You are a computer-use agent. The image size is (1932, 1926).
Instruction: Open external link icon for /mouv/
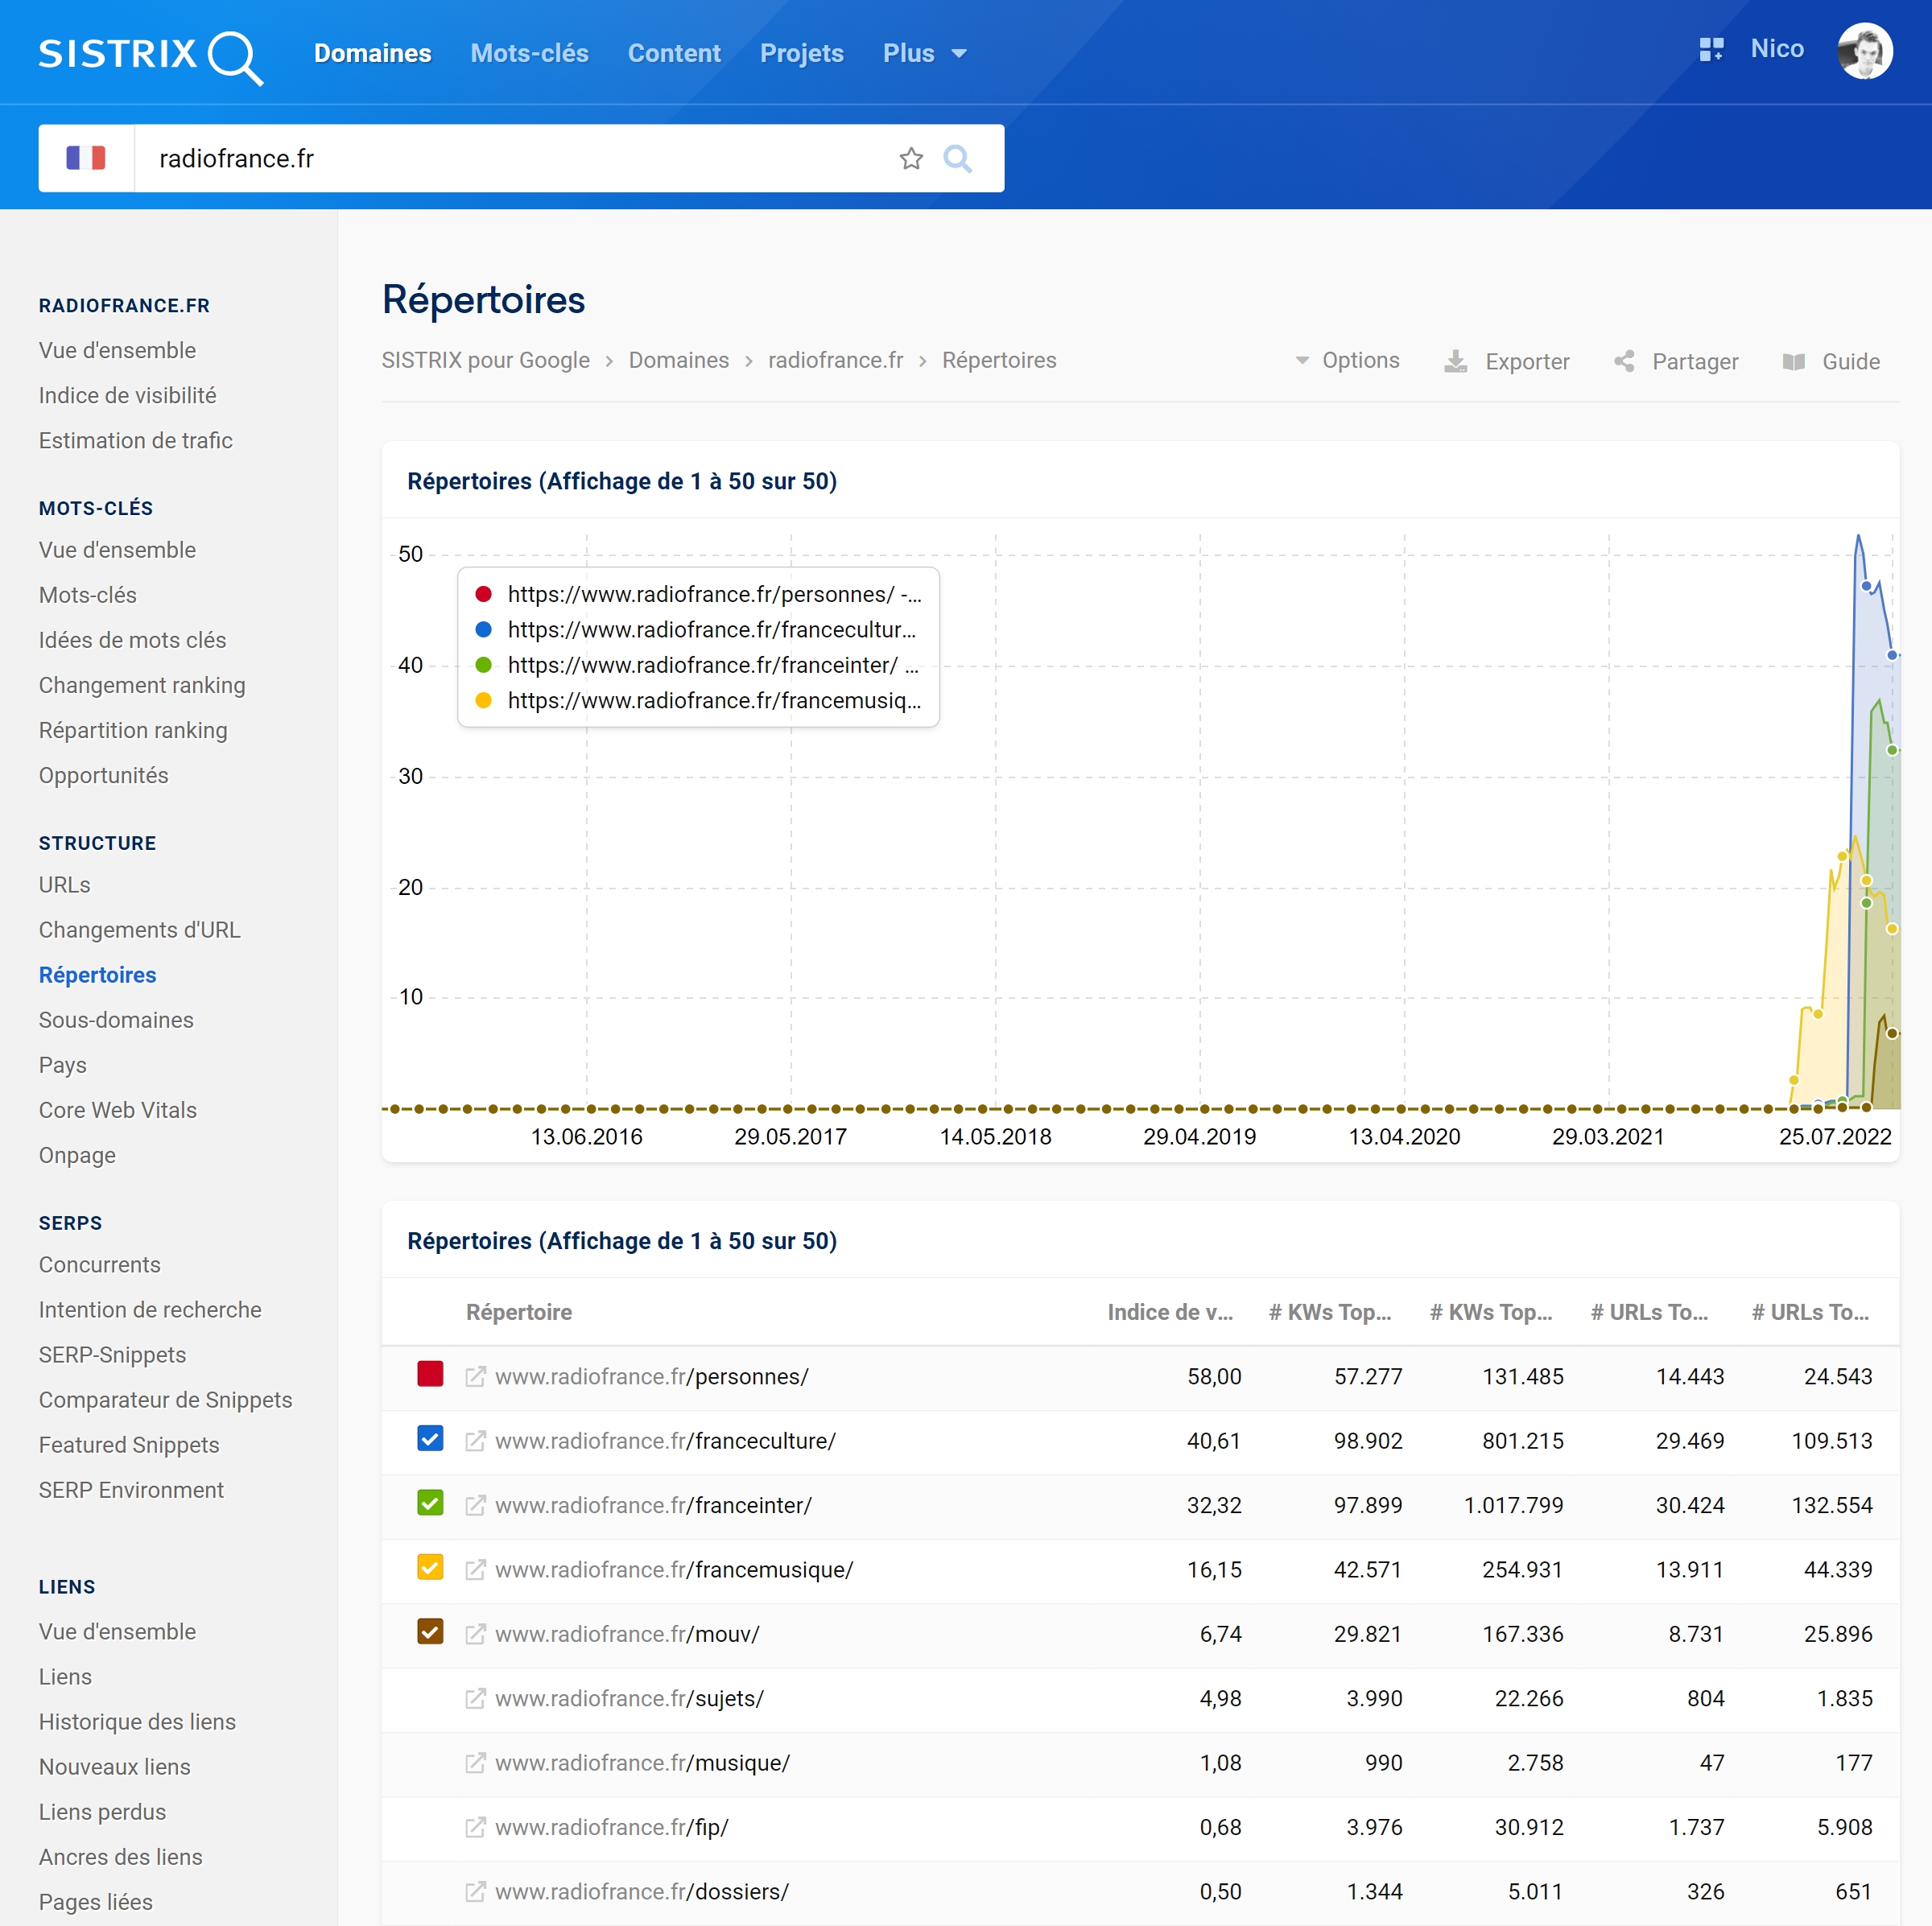pos(476,1634)
